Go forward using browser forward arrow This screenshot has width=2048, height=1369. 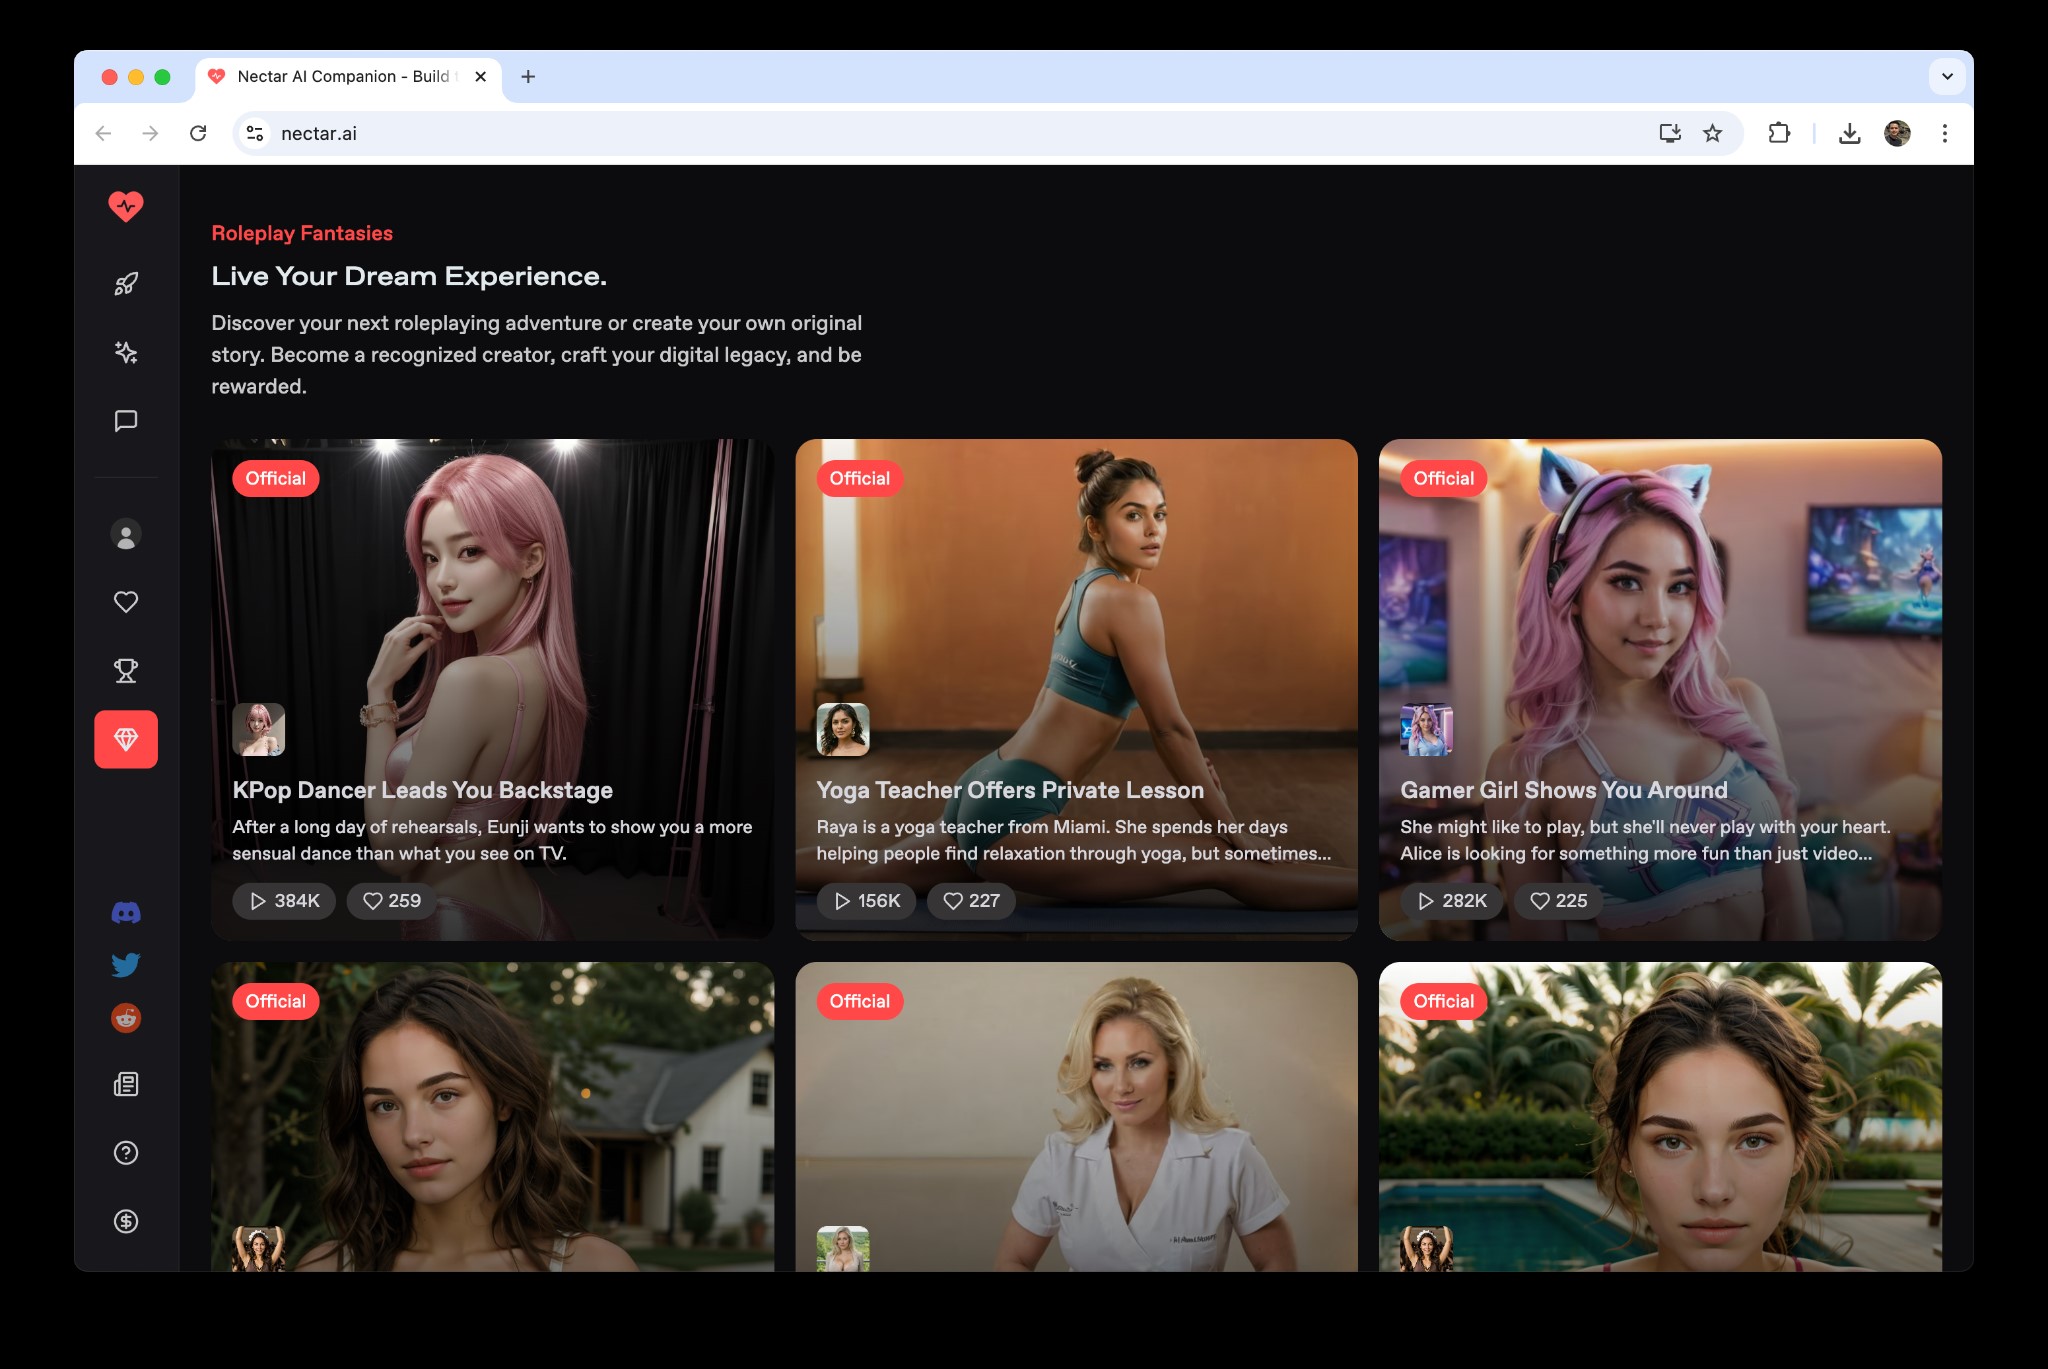click(150, 133)
